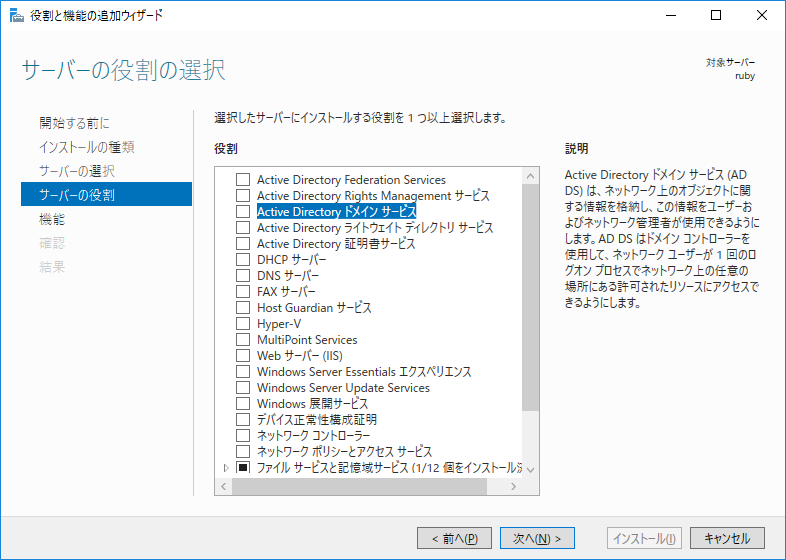Tick the MultiPoint Services checkbox
The width and height of the screenshot is (786, 560).
click(x=243, y=339)
